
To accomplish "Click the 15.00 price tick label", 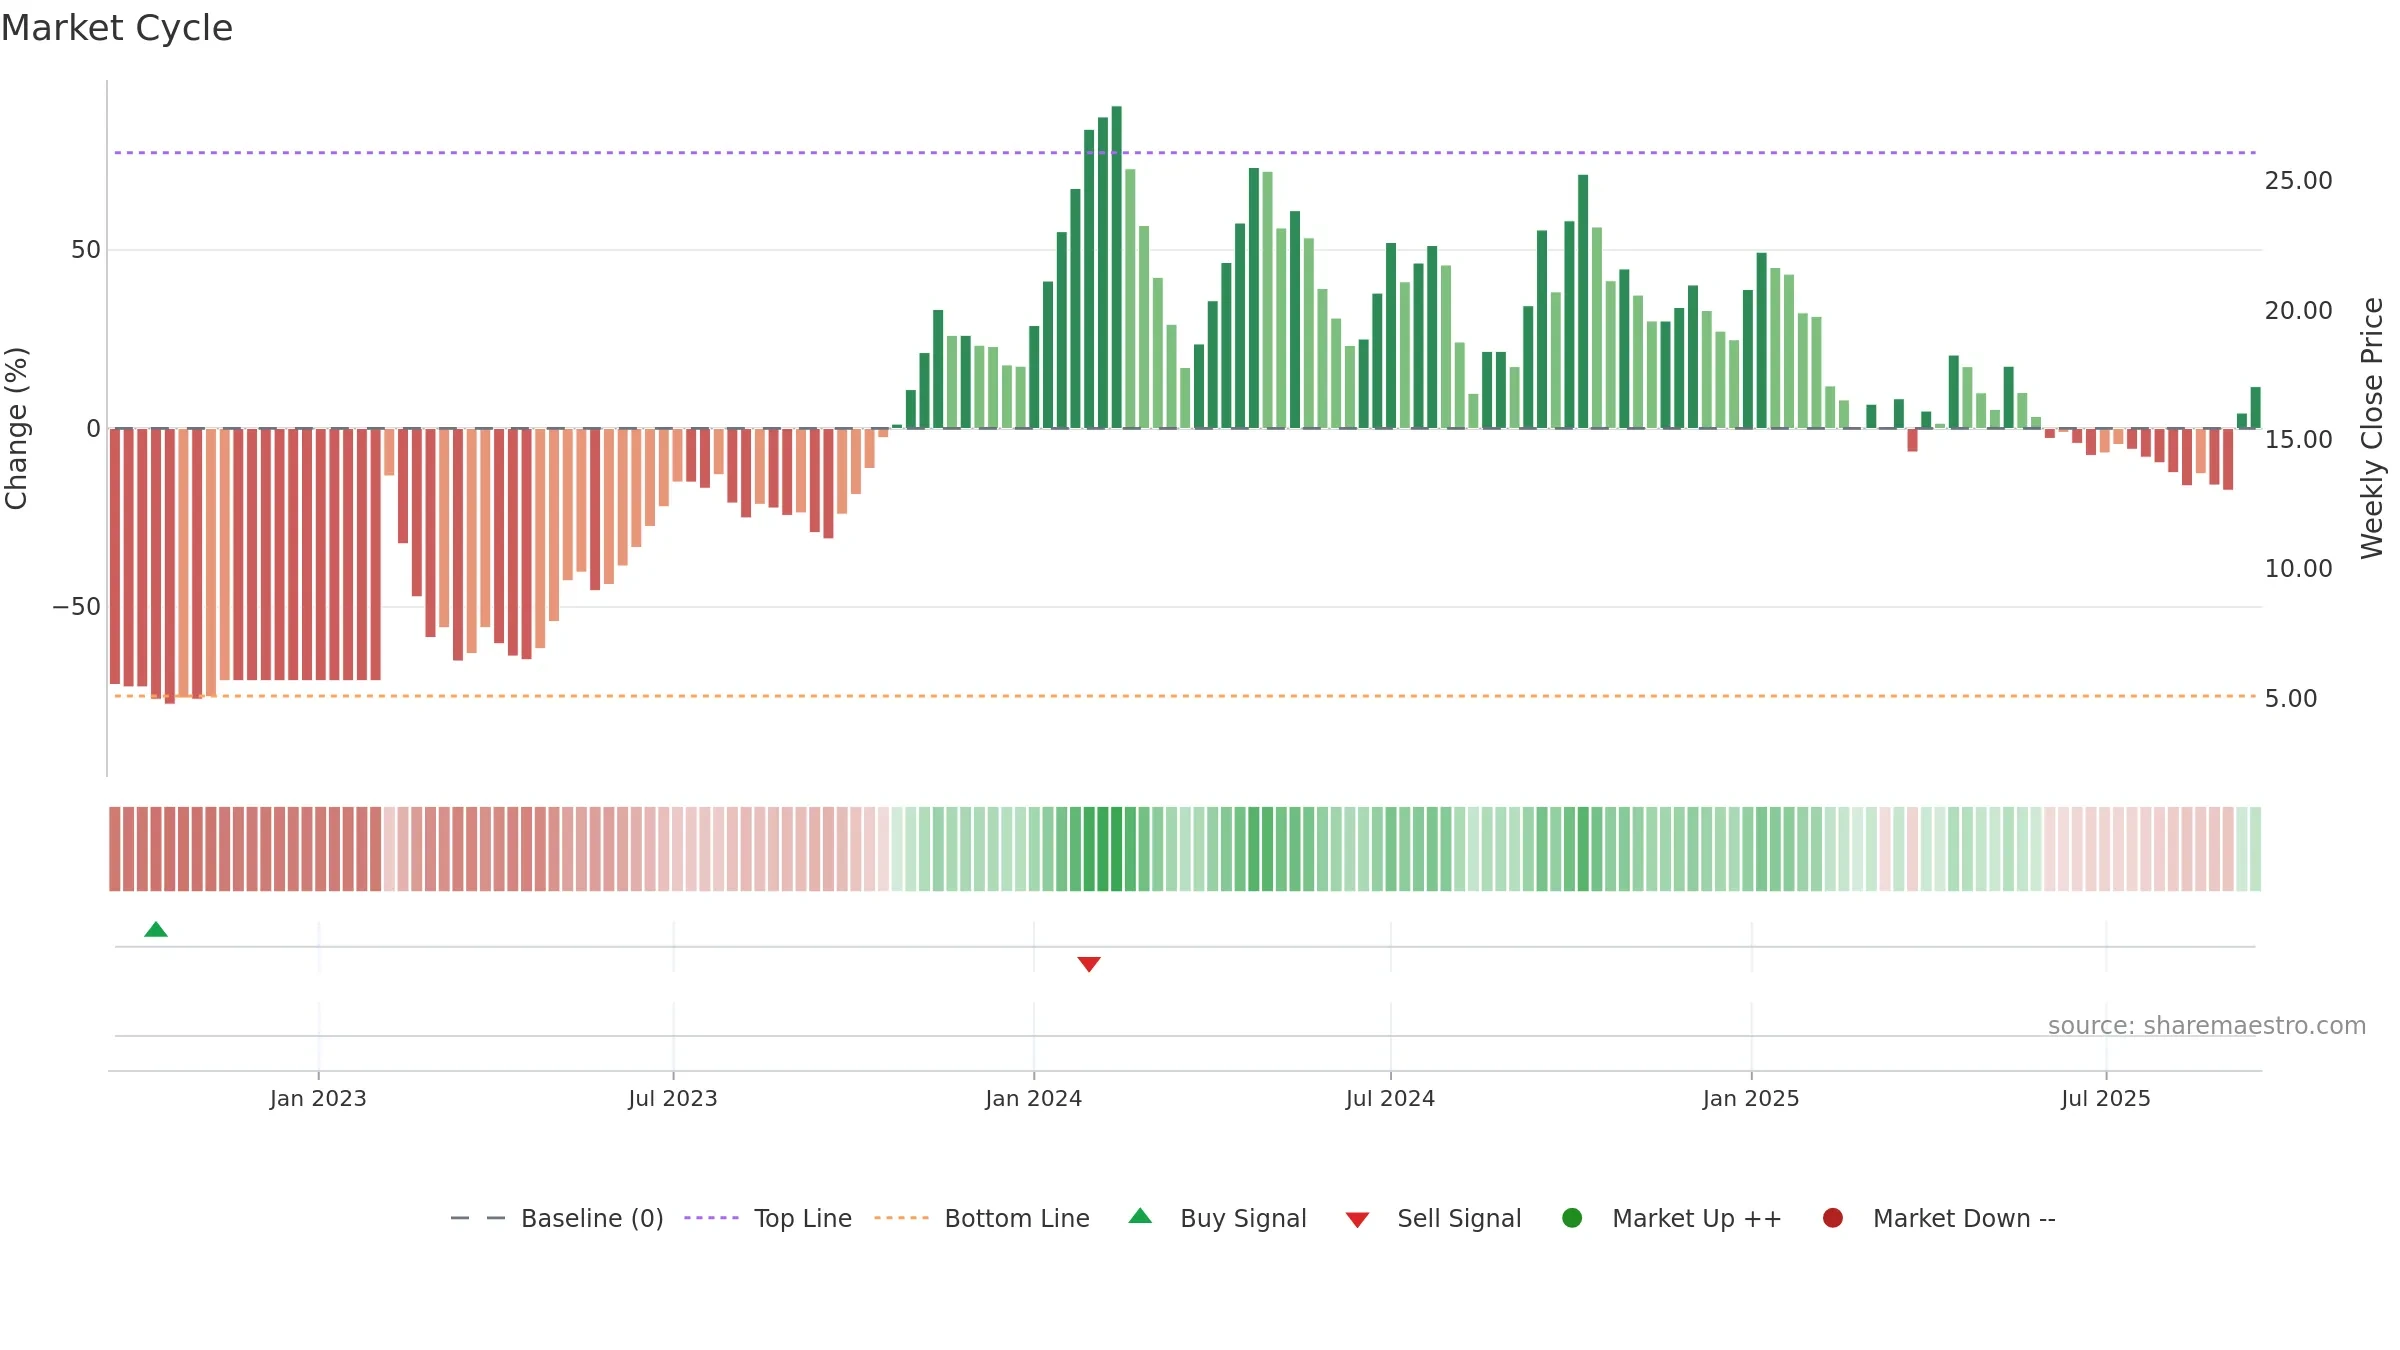I will 2298,440.
